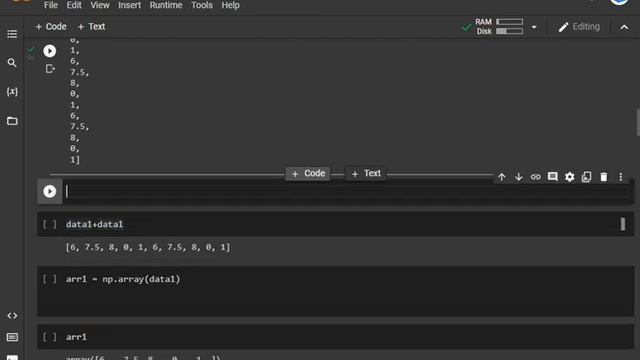Viewport: 640px width, 360px height.
Task: Open the variables {x} panel icon
Action: click(x=12, y=91)
